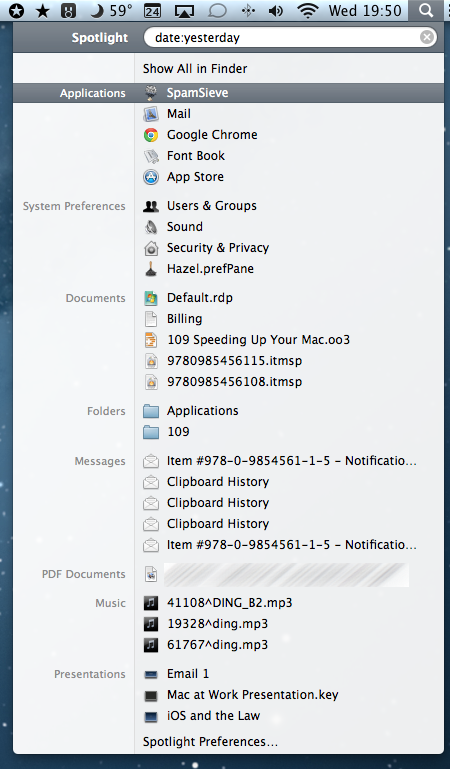Open the SpamSieve top result

pyautogui.click(x=228, y=93)
